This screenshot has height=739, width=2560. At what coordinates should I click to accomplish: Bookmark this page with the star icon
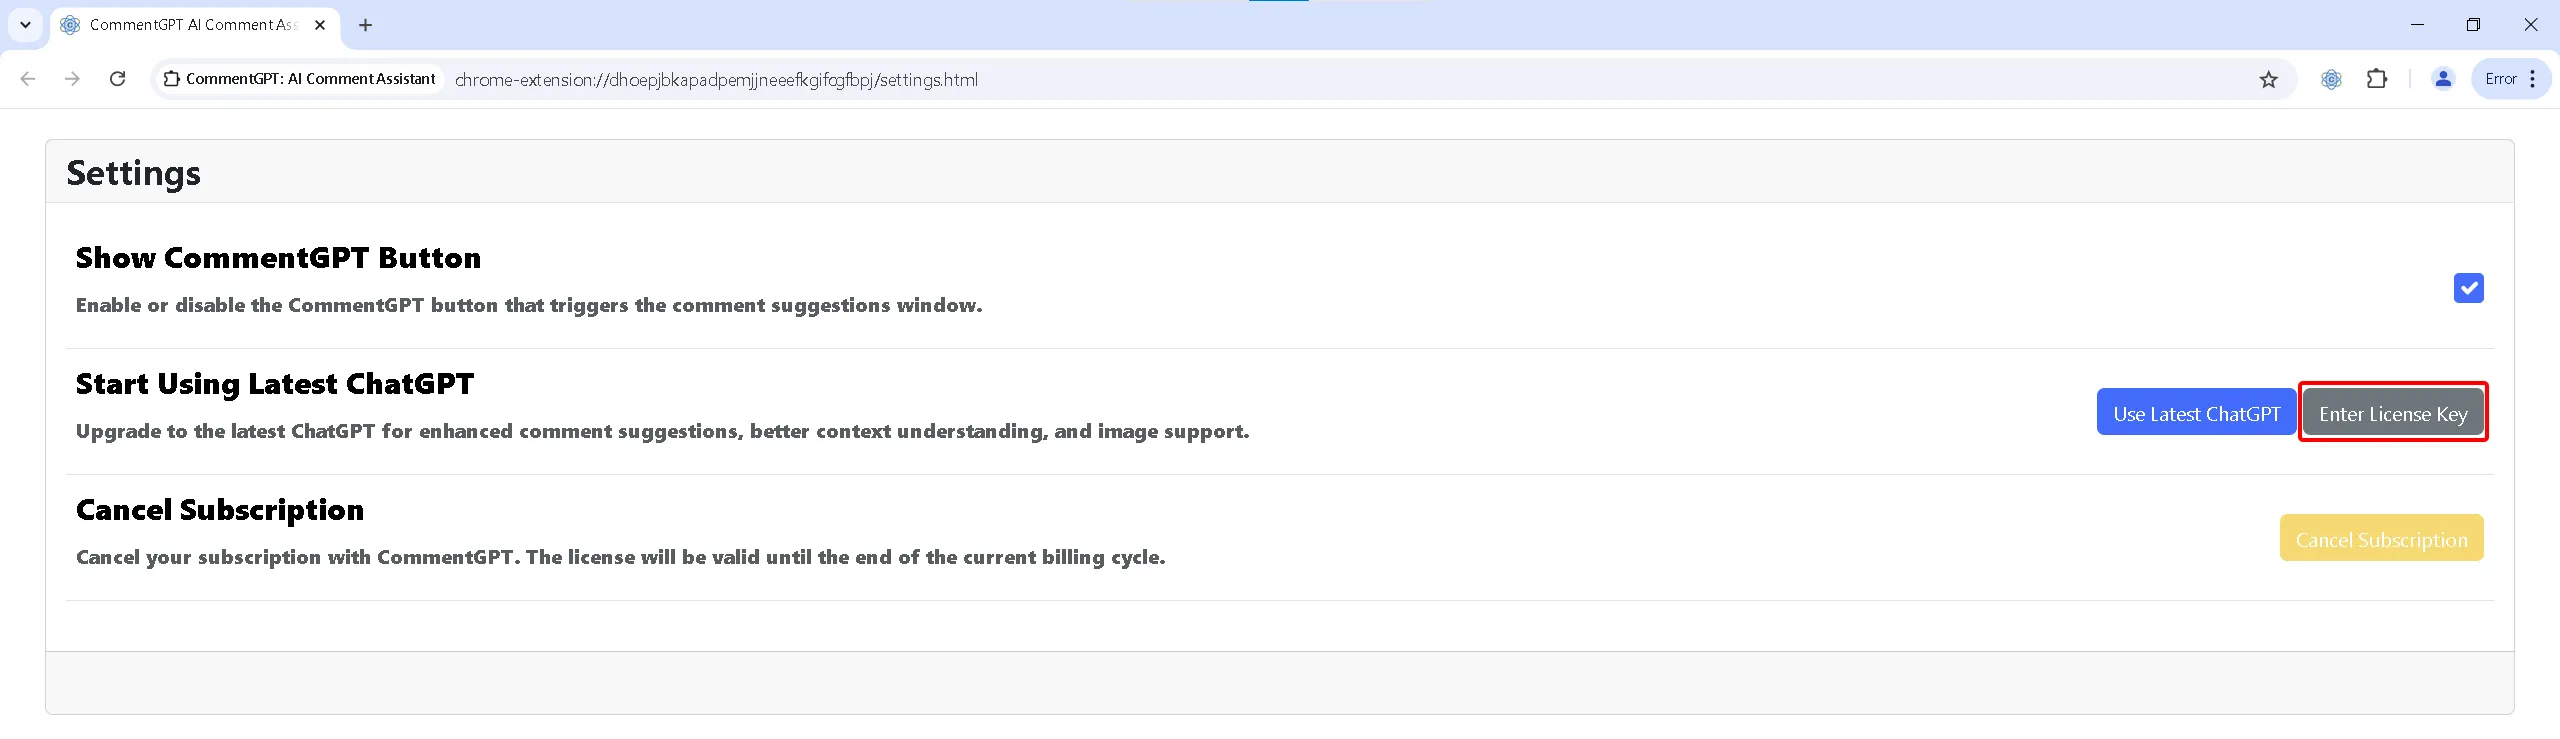[x=2268, y=79]
